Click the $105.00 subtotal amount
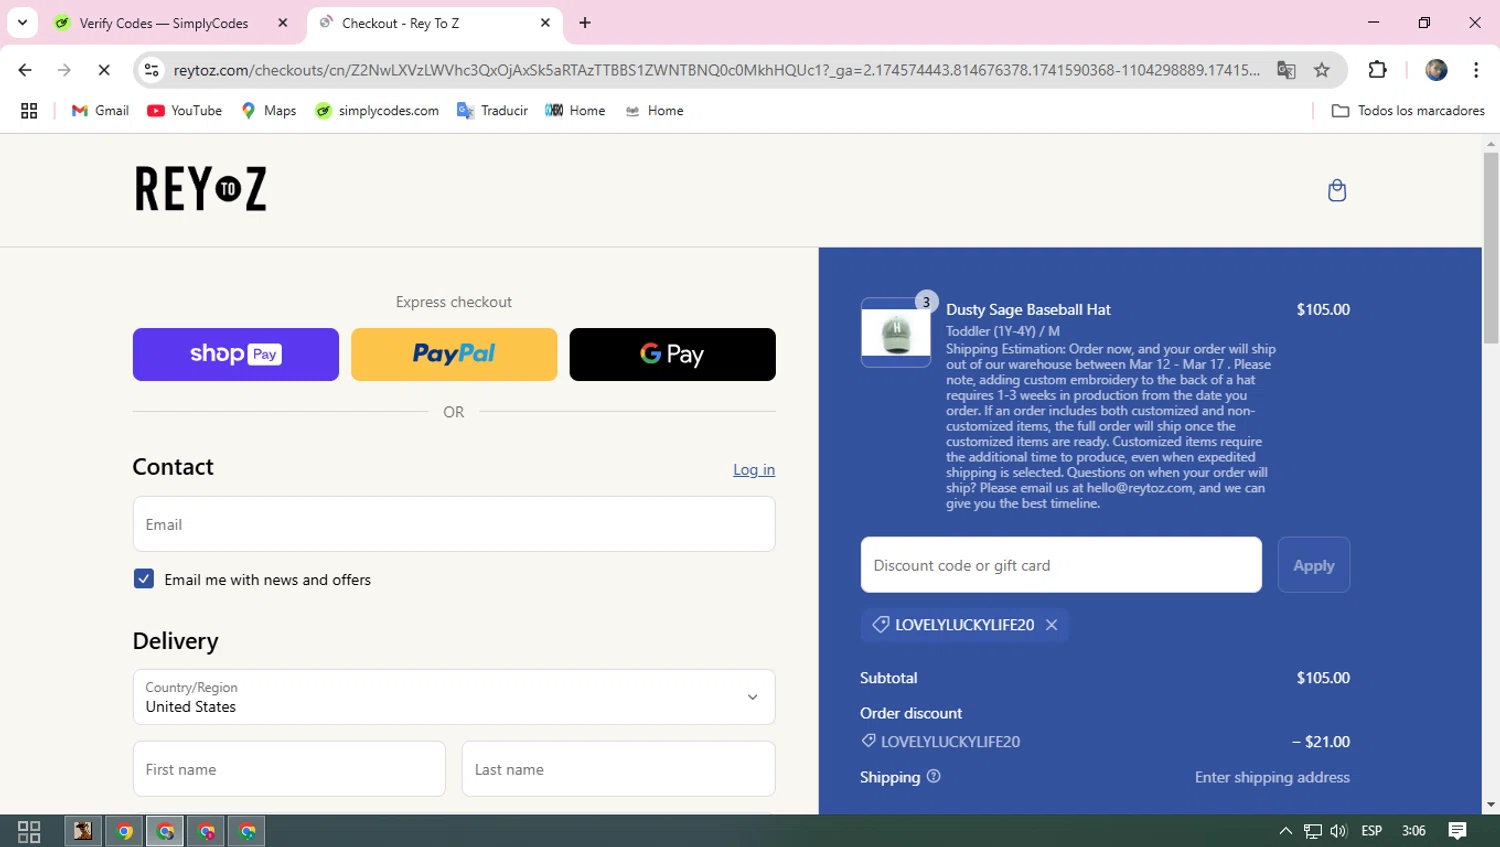Image resolution: width=1500 pixels, height=847 pixels. point(1323,678)
